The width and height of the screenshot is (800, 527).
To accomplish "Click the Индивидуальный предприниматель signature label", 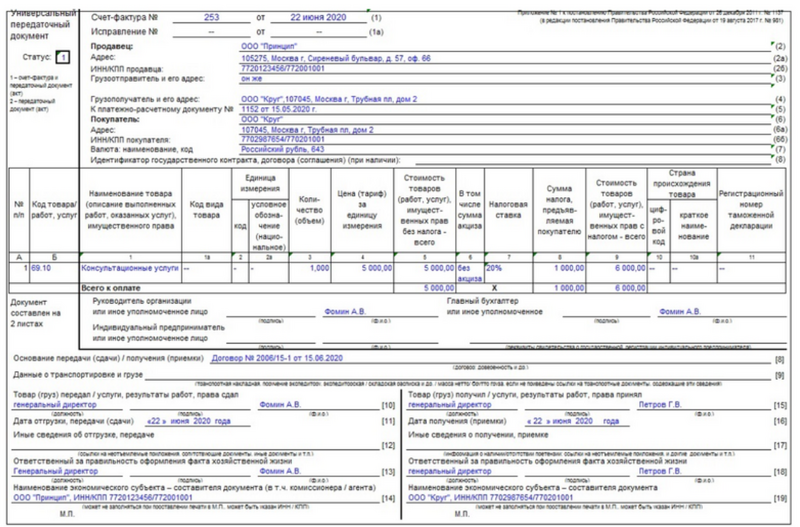I will (158, 333).
